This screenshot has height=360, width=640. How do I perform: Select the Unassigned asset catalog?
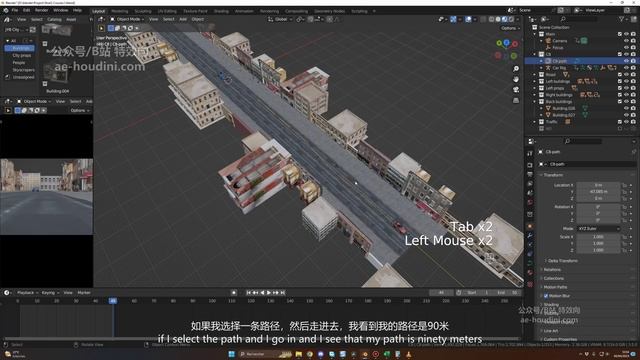point(23,77)
